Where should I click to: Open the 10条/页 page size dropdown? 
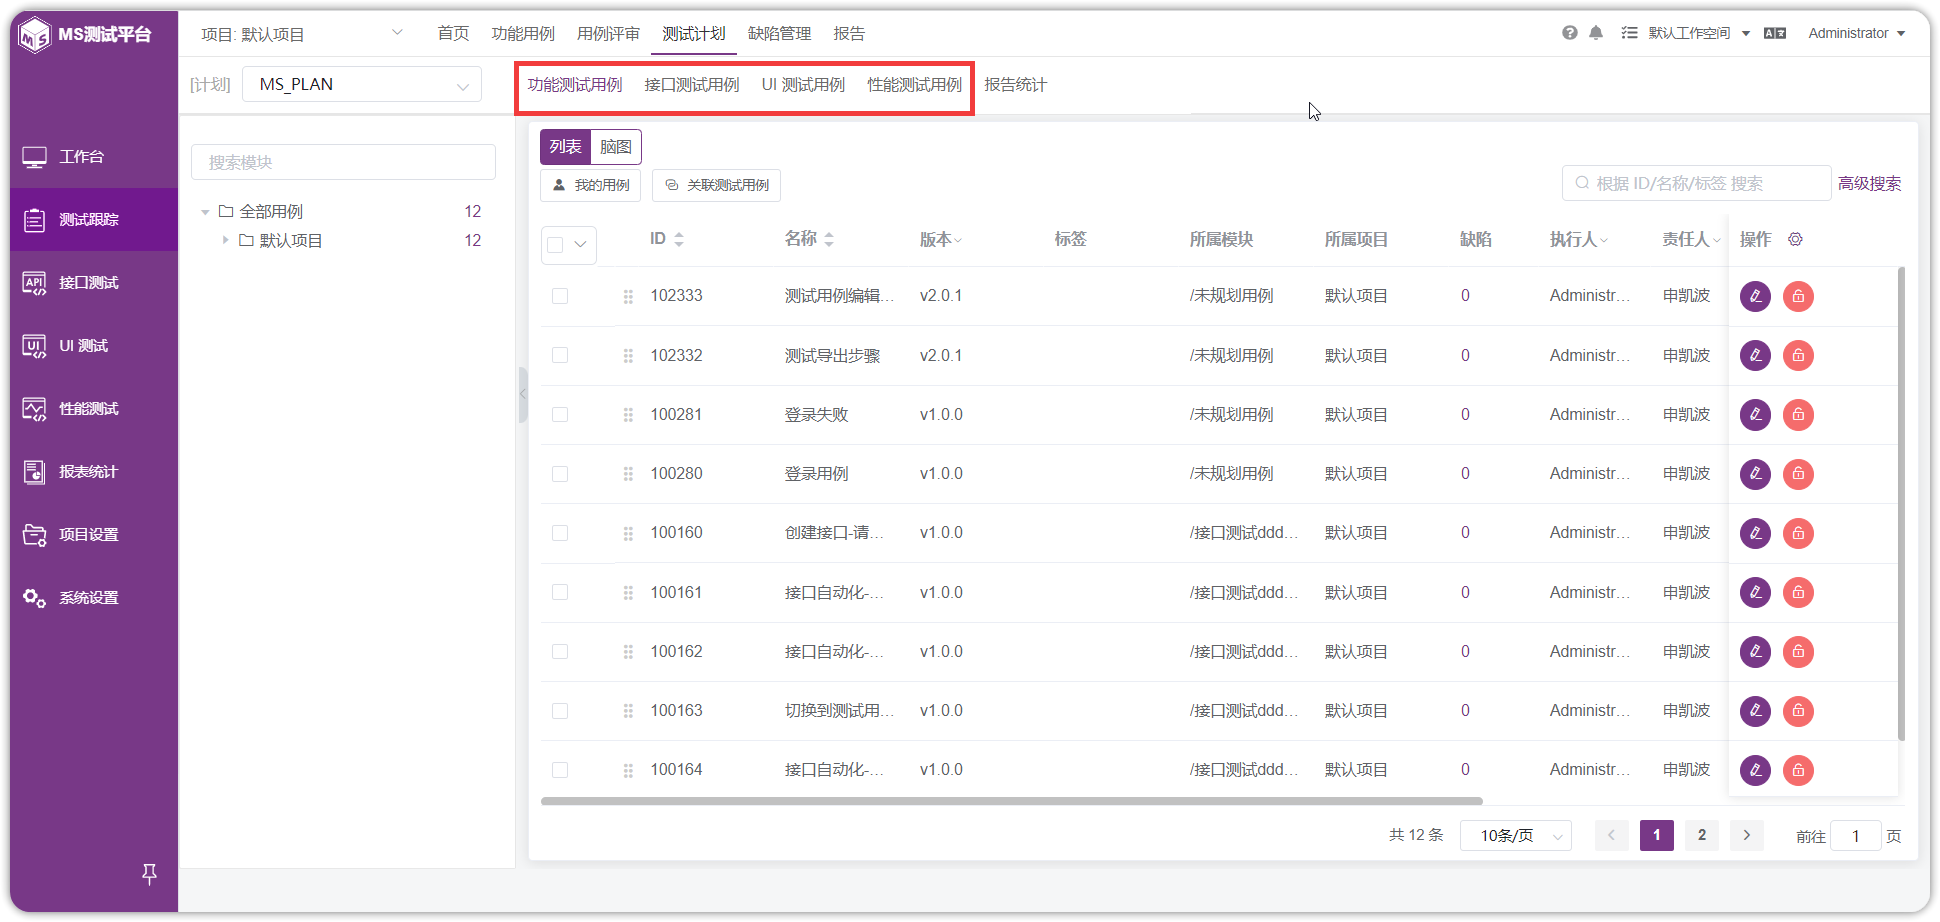(x=1516, y=835)
